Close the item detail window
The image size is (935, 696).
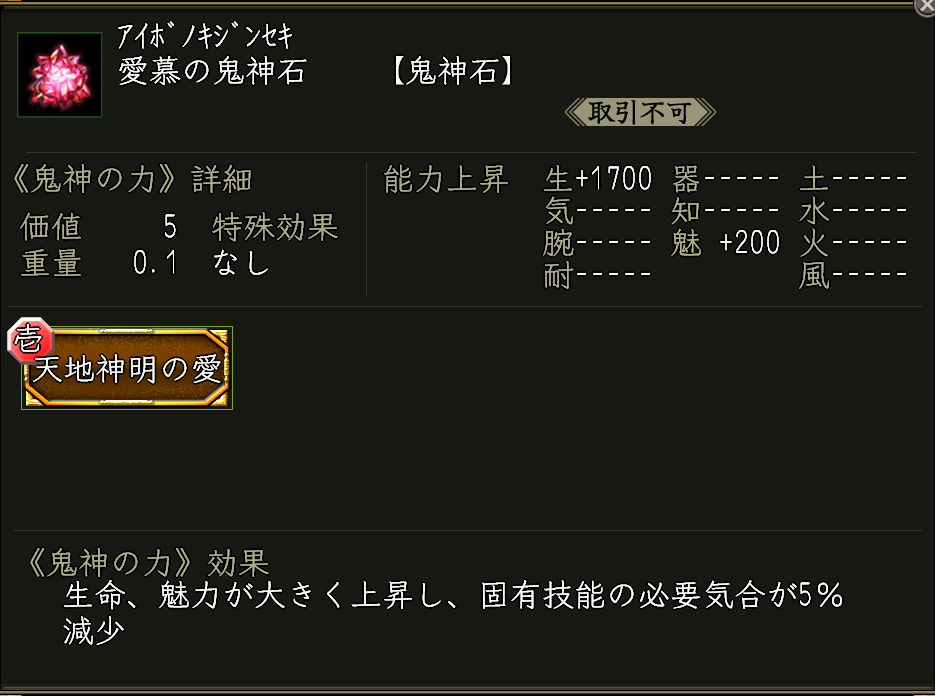[x=926, y=6]
